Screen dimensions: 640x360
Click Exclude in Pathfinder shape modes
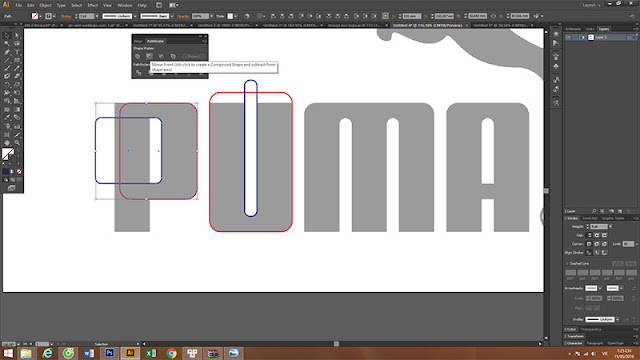click(173, 56)
